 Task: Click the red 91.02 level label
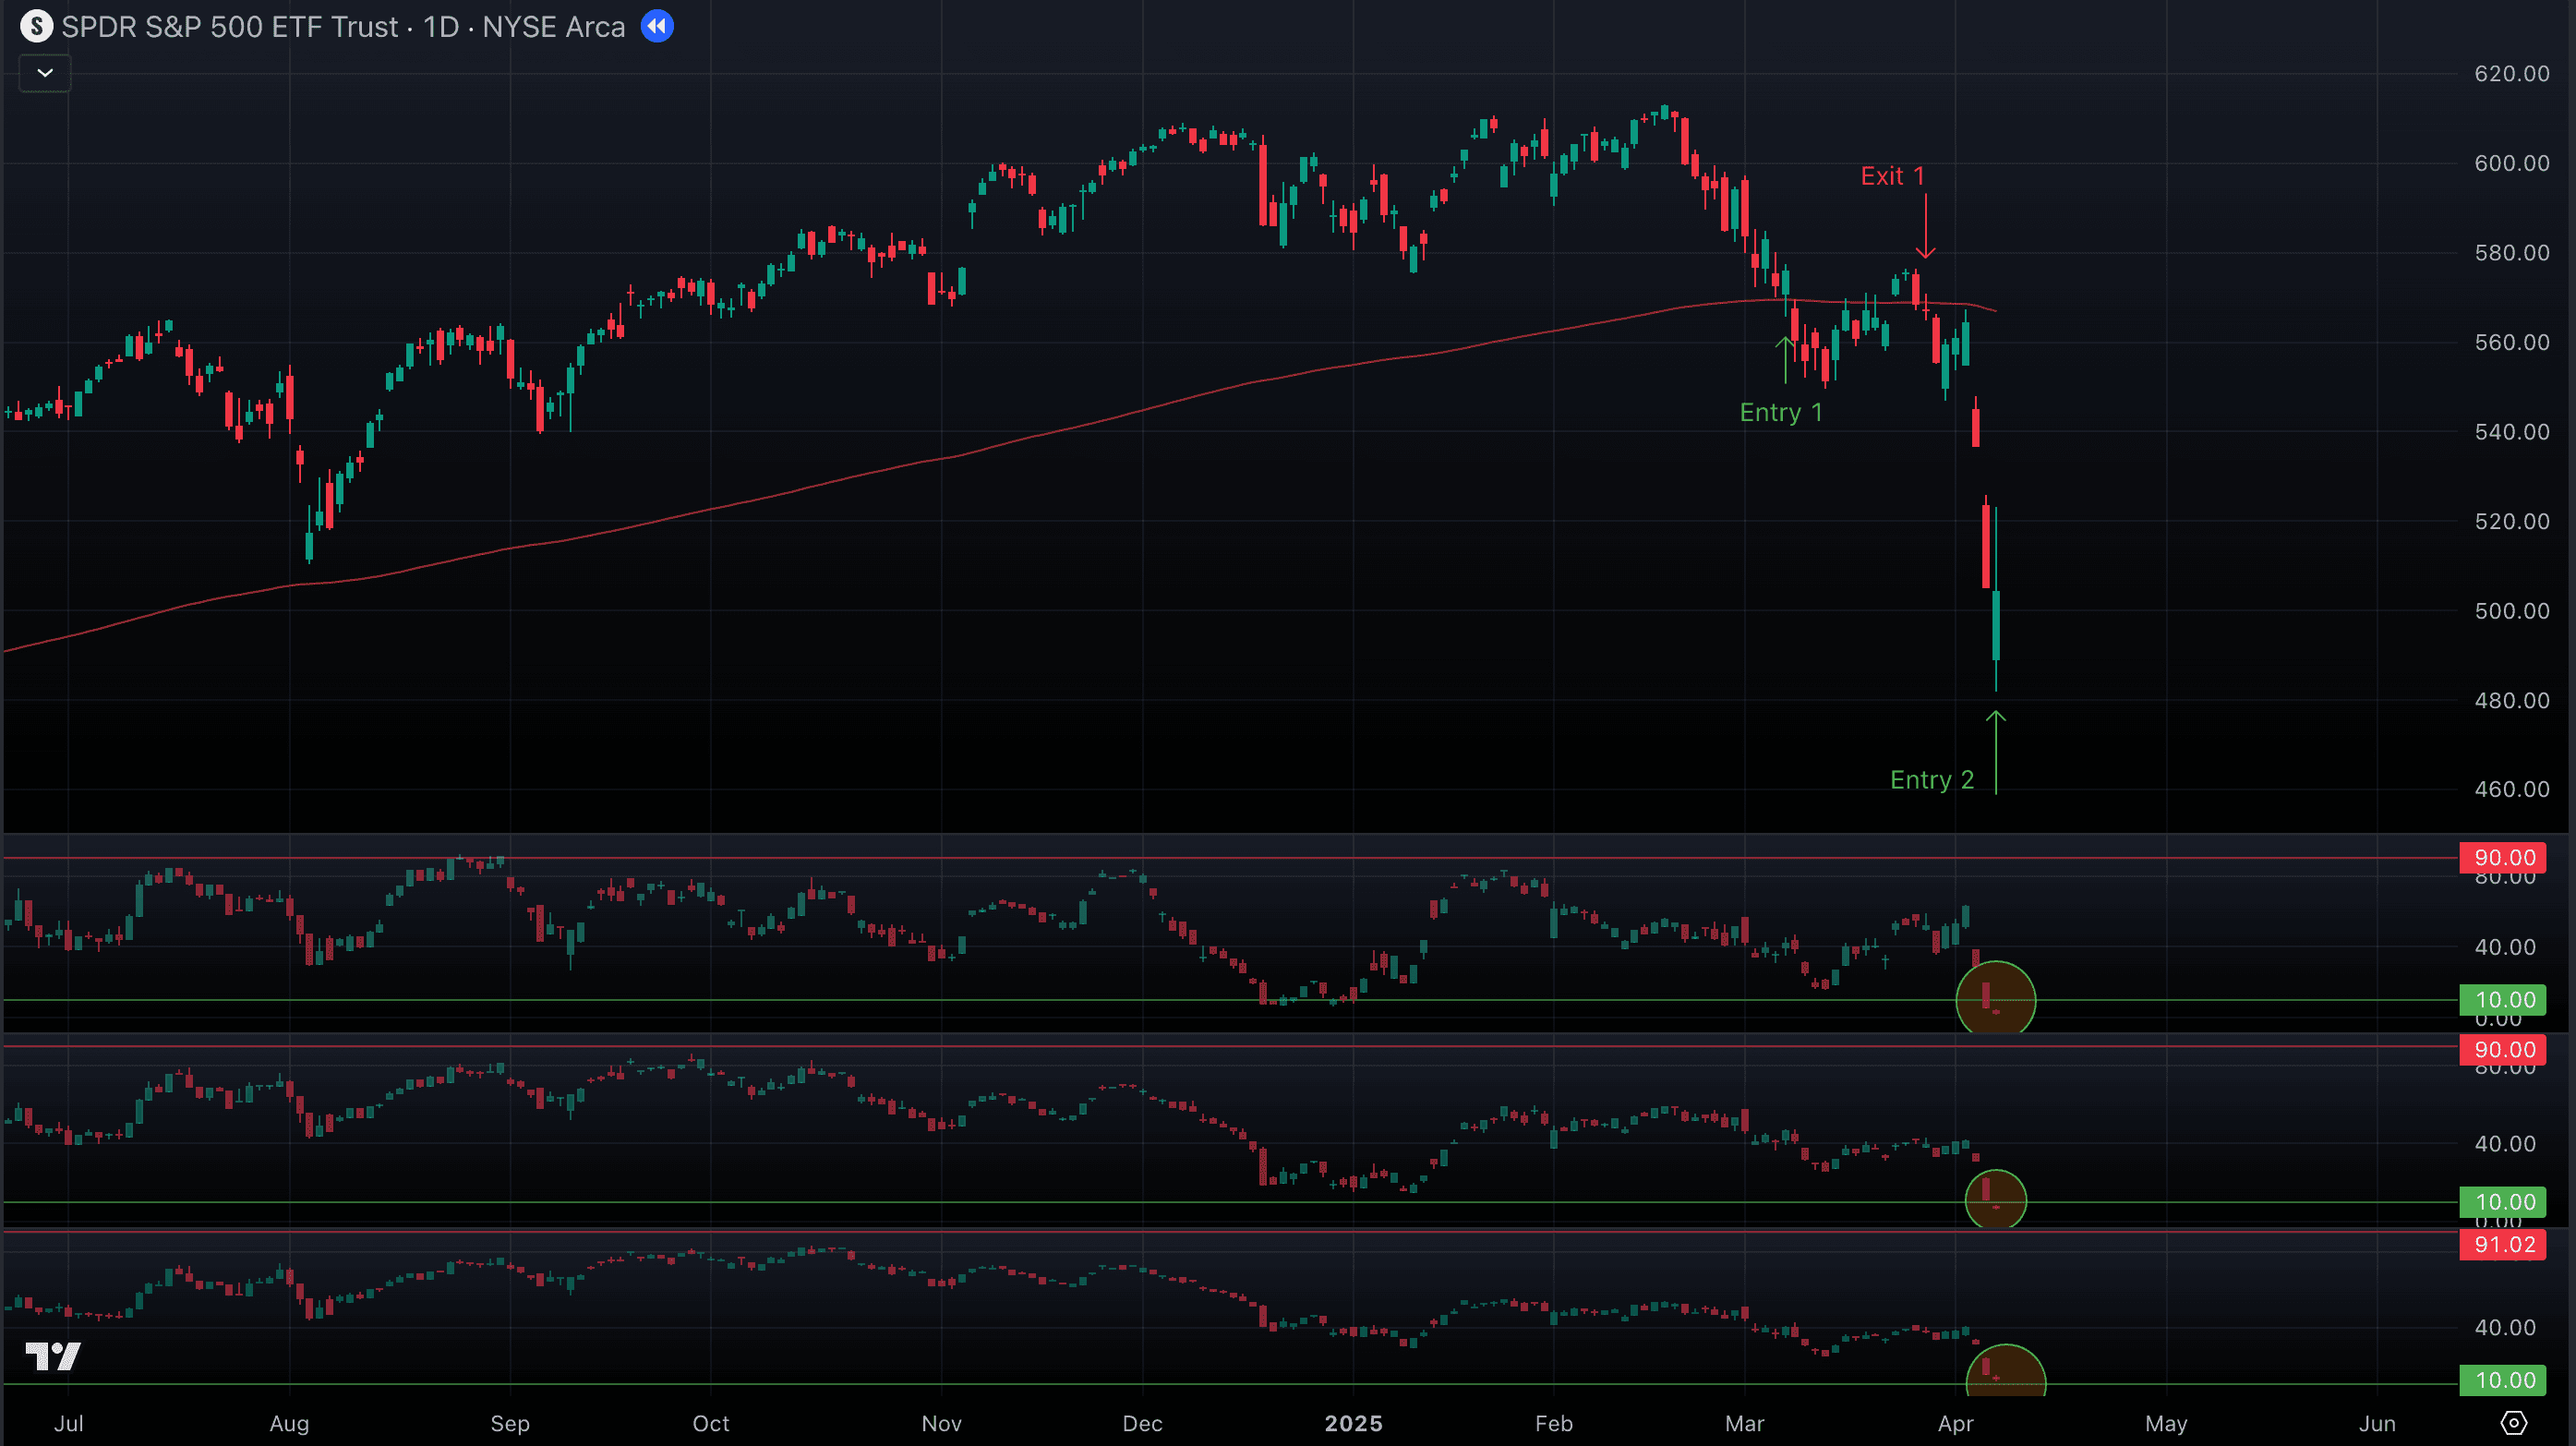click(x=2503, y=1244)
